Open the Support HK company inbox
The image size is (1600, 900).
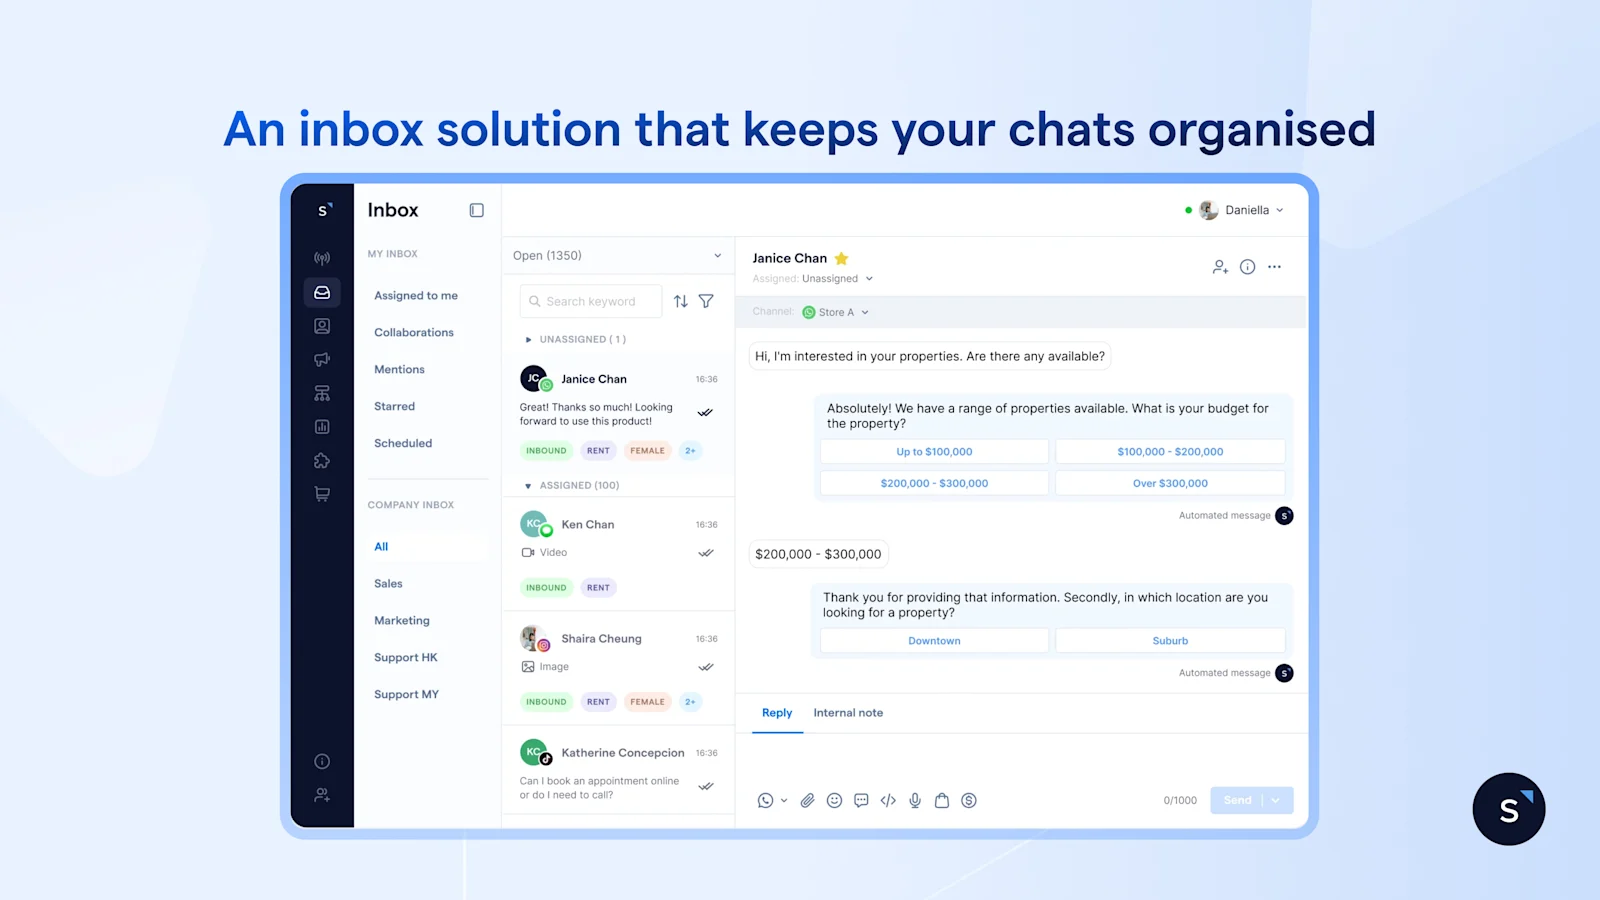(405, 657)
